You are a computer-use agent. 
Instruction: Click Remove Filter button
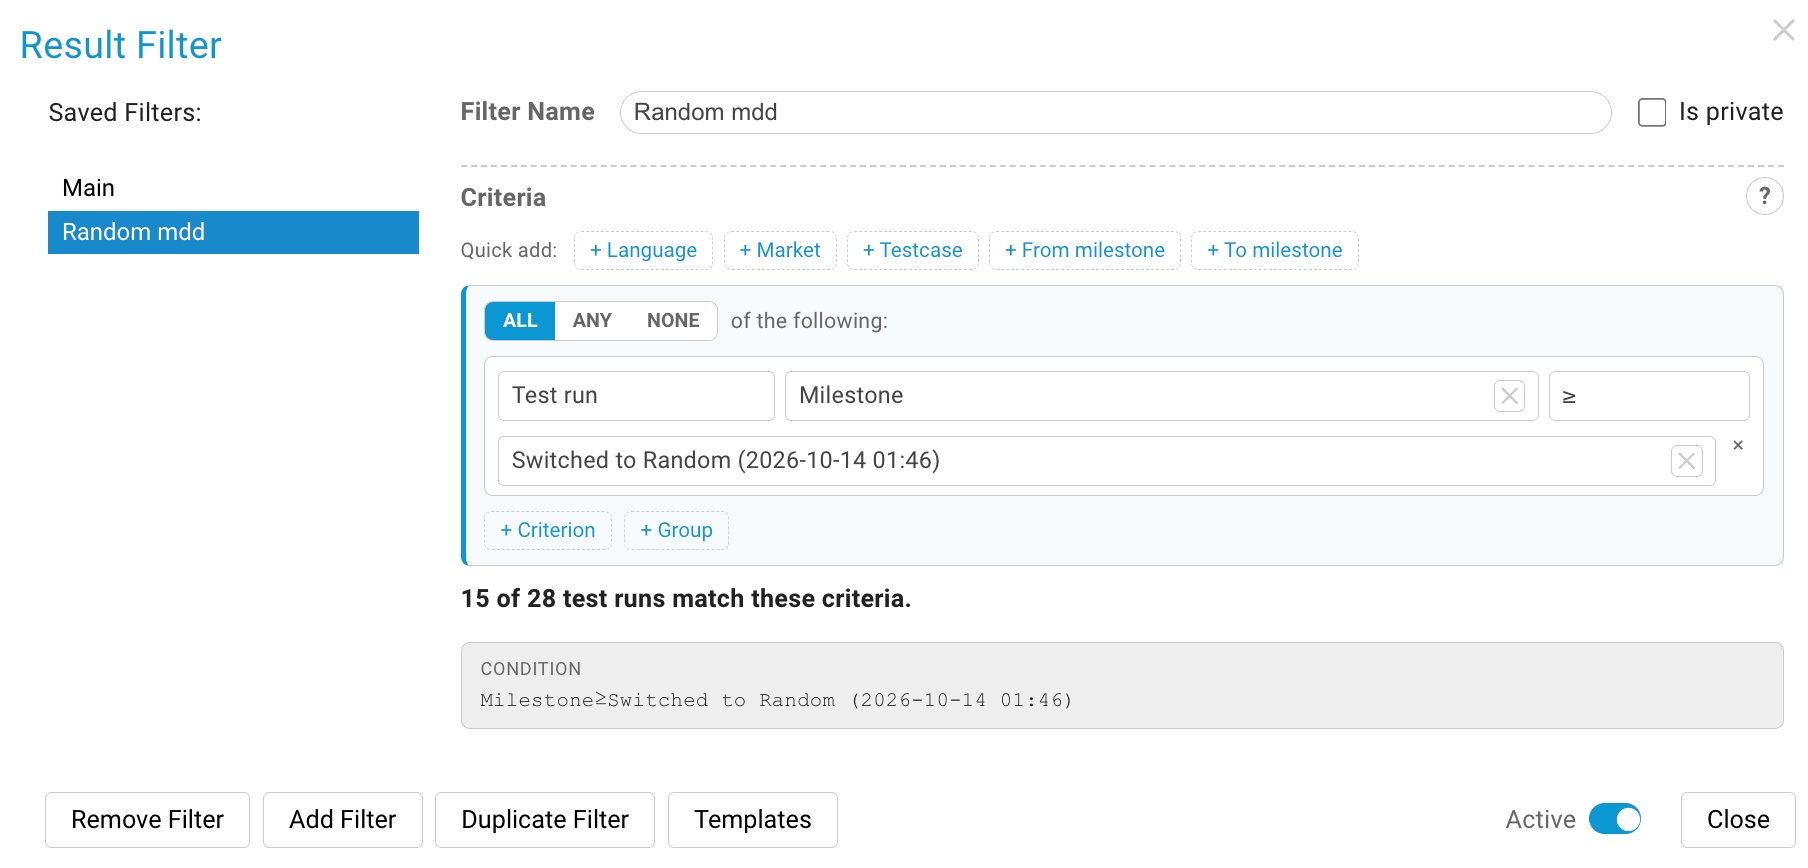[x=147, y=820]
